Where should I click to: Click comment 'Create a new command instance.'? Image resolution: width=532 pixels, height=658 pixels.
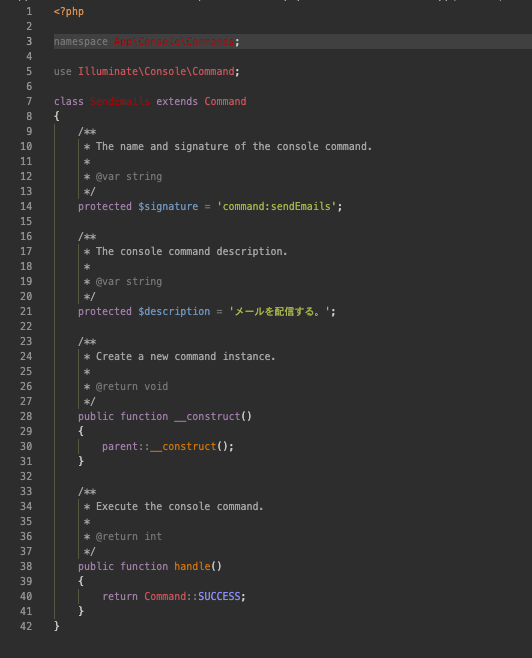click(x=186, y=356)
